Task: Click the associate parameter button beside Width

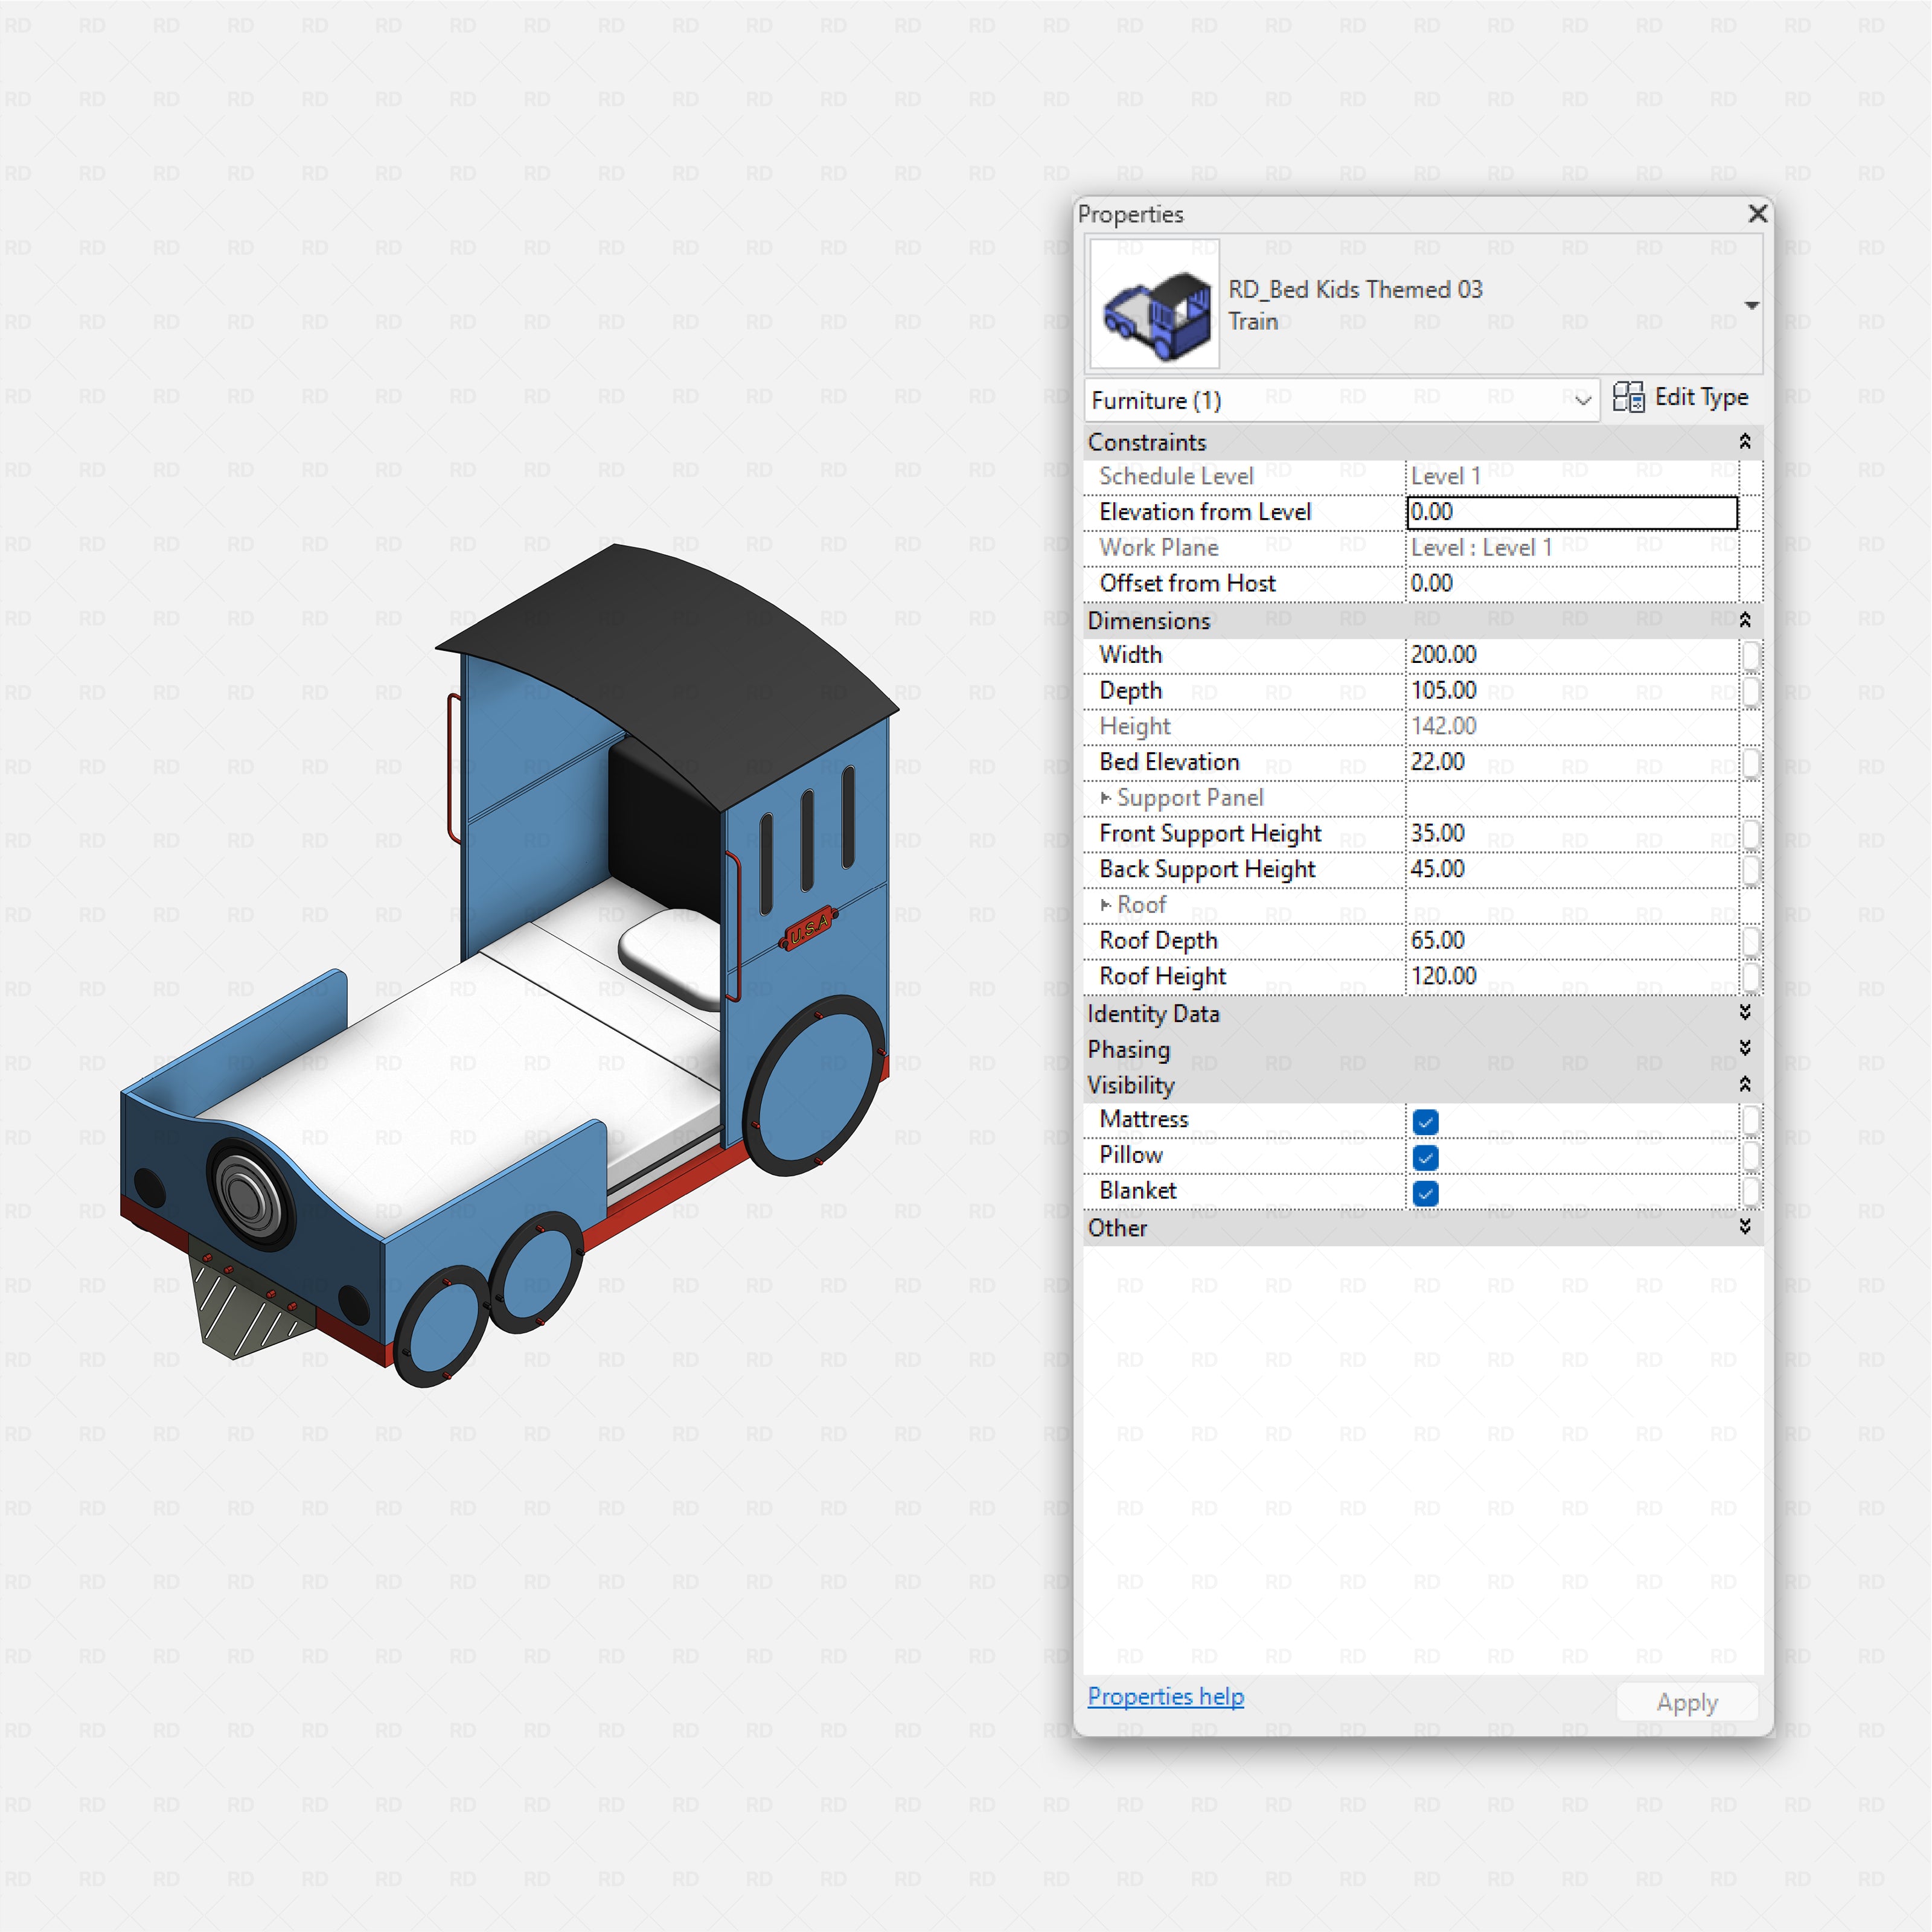Action: [1751, 655]
